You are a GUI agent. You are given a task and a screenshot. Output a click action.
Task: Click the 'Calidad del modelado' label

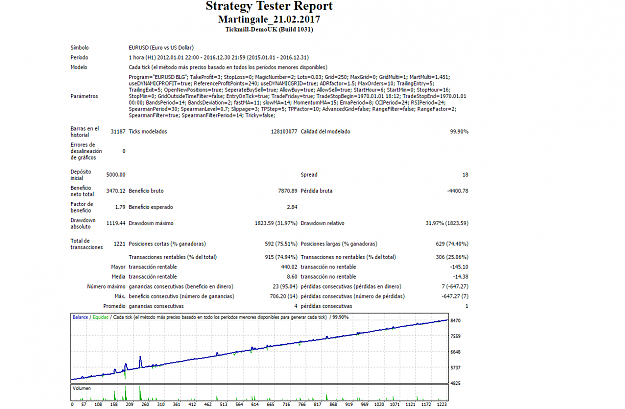[x=325, y=132]
